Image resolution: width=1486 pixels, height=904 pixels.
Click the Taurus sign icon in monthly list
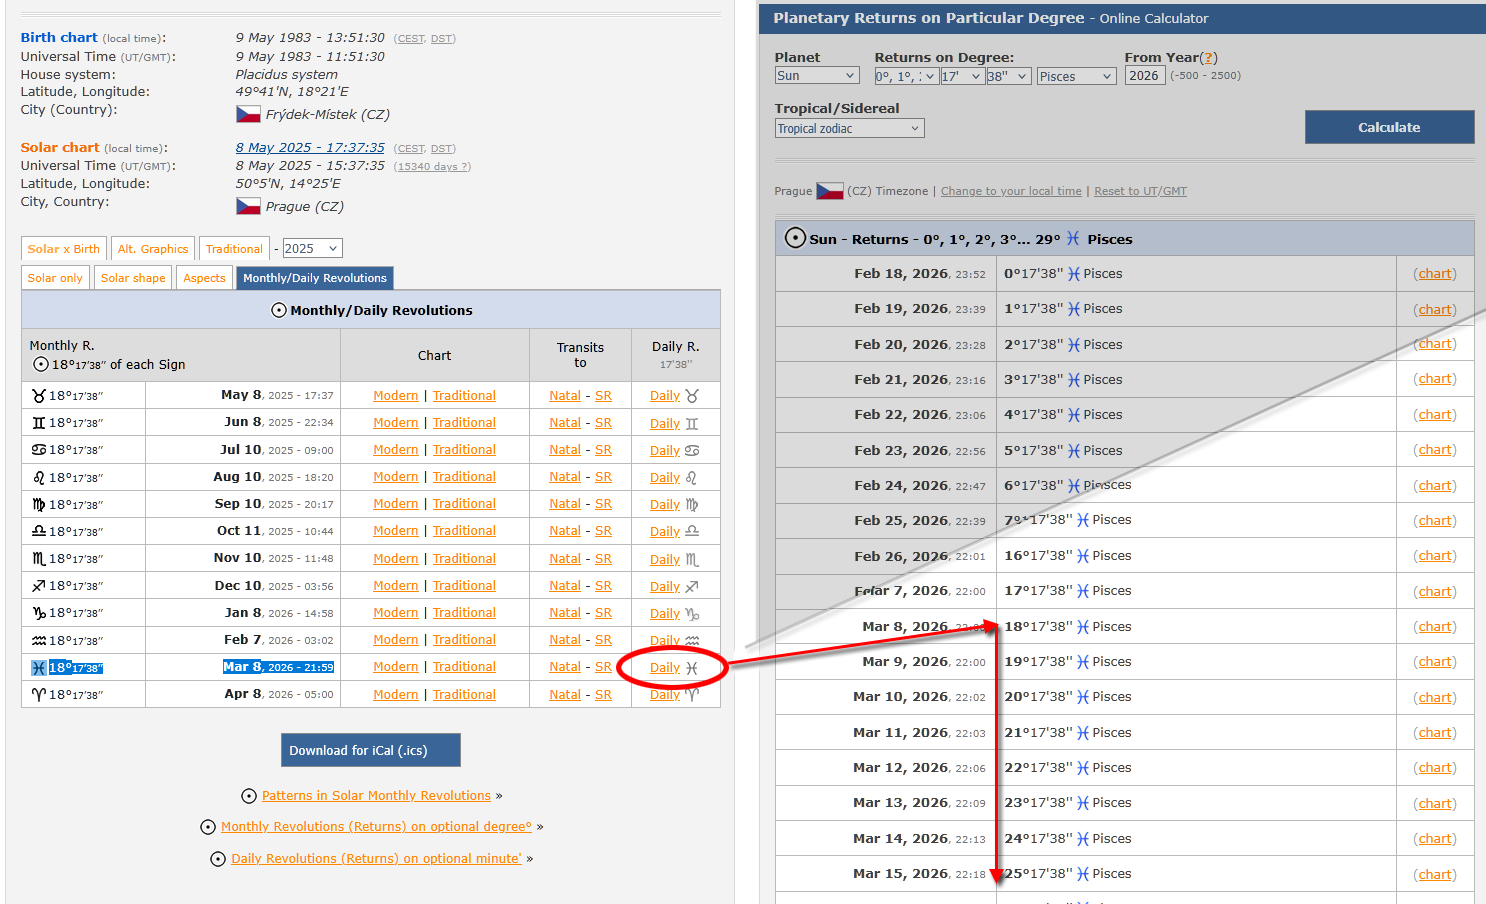(39, 396)
